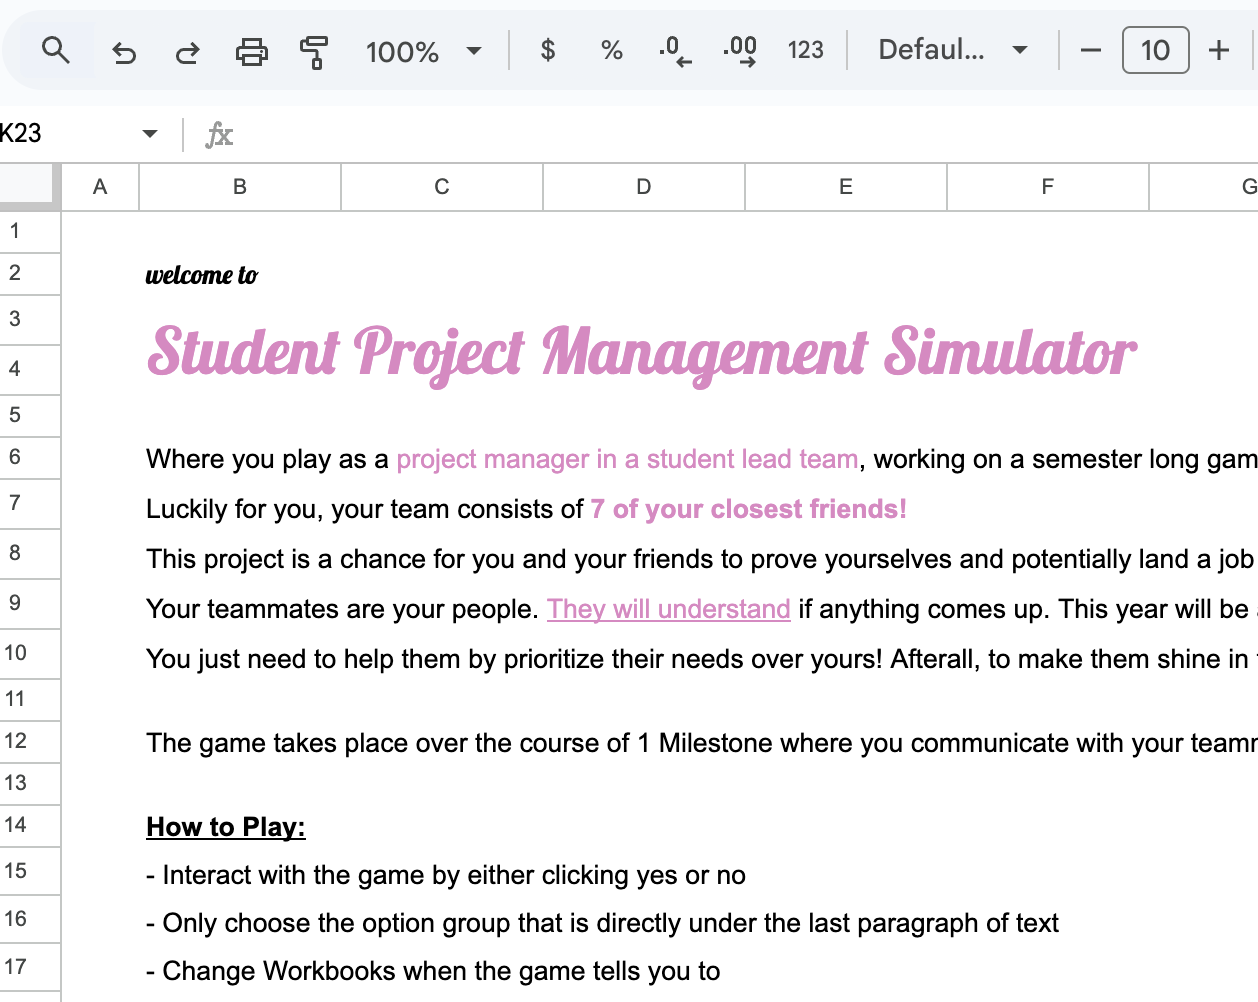Select the Paint format tool
This screenshot has width=1258, height=1002.
coord(313,49)
